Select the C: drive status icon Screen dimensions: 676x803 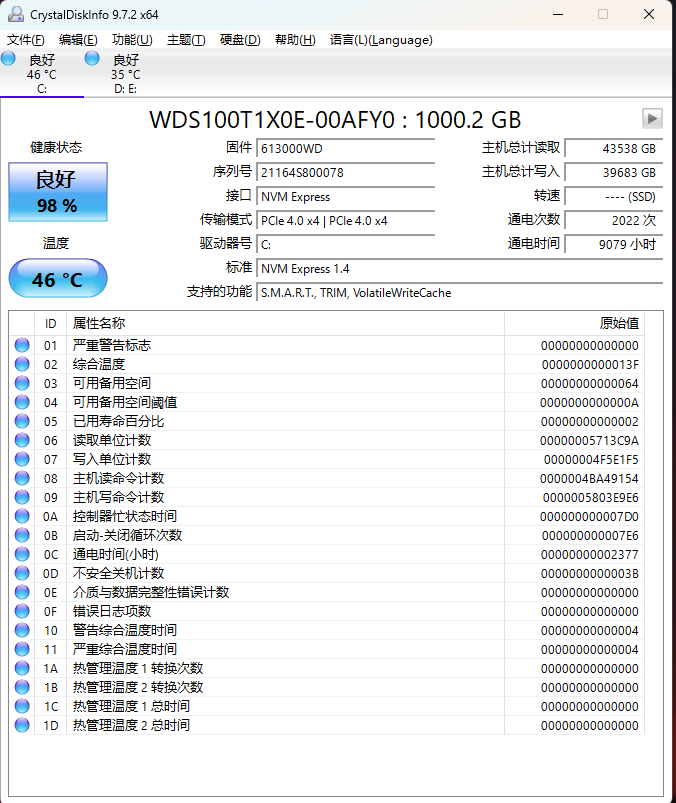(9, 59)
